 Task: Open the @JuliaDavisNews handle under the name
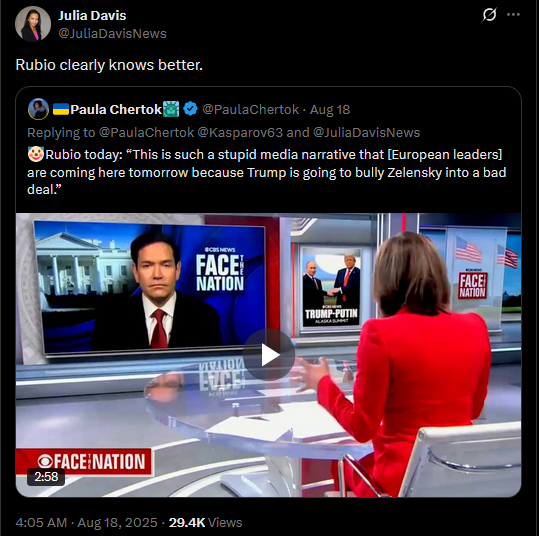(112, 34)
